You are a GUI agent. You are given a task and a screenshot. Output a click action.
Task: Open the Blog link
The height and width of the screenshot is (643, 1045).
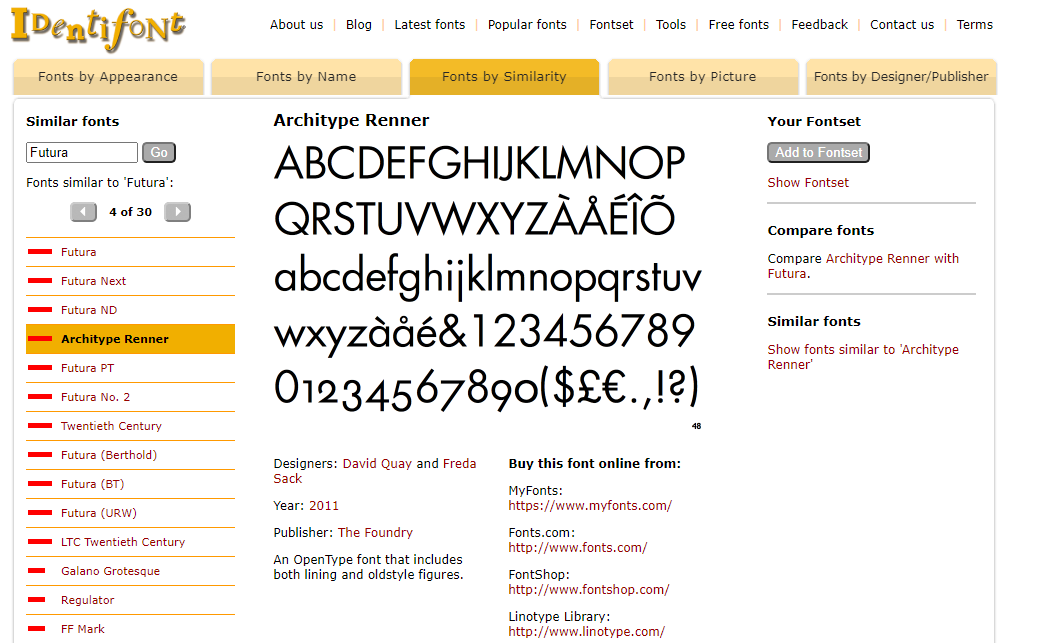[359, 25]
